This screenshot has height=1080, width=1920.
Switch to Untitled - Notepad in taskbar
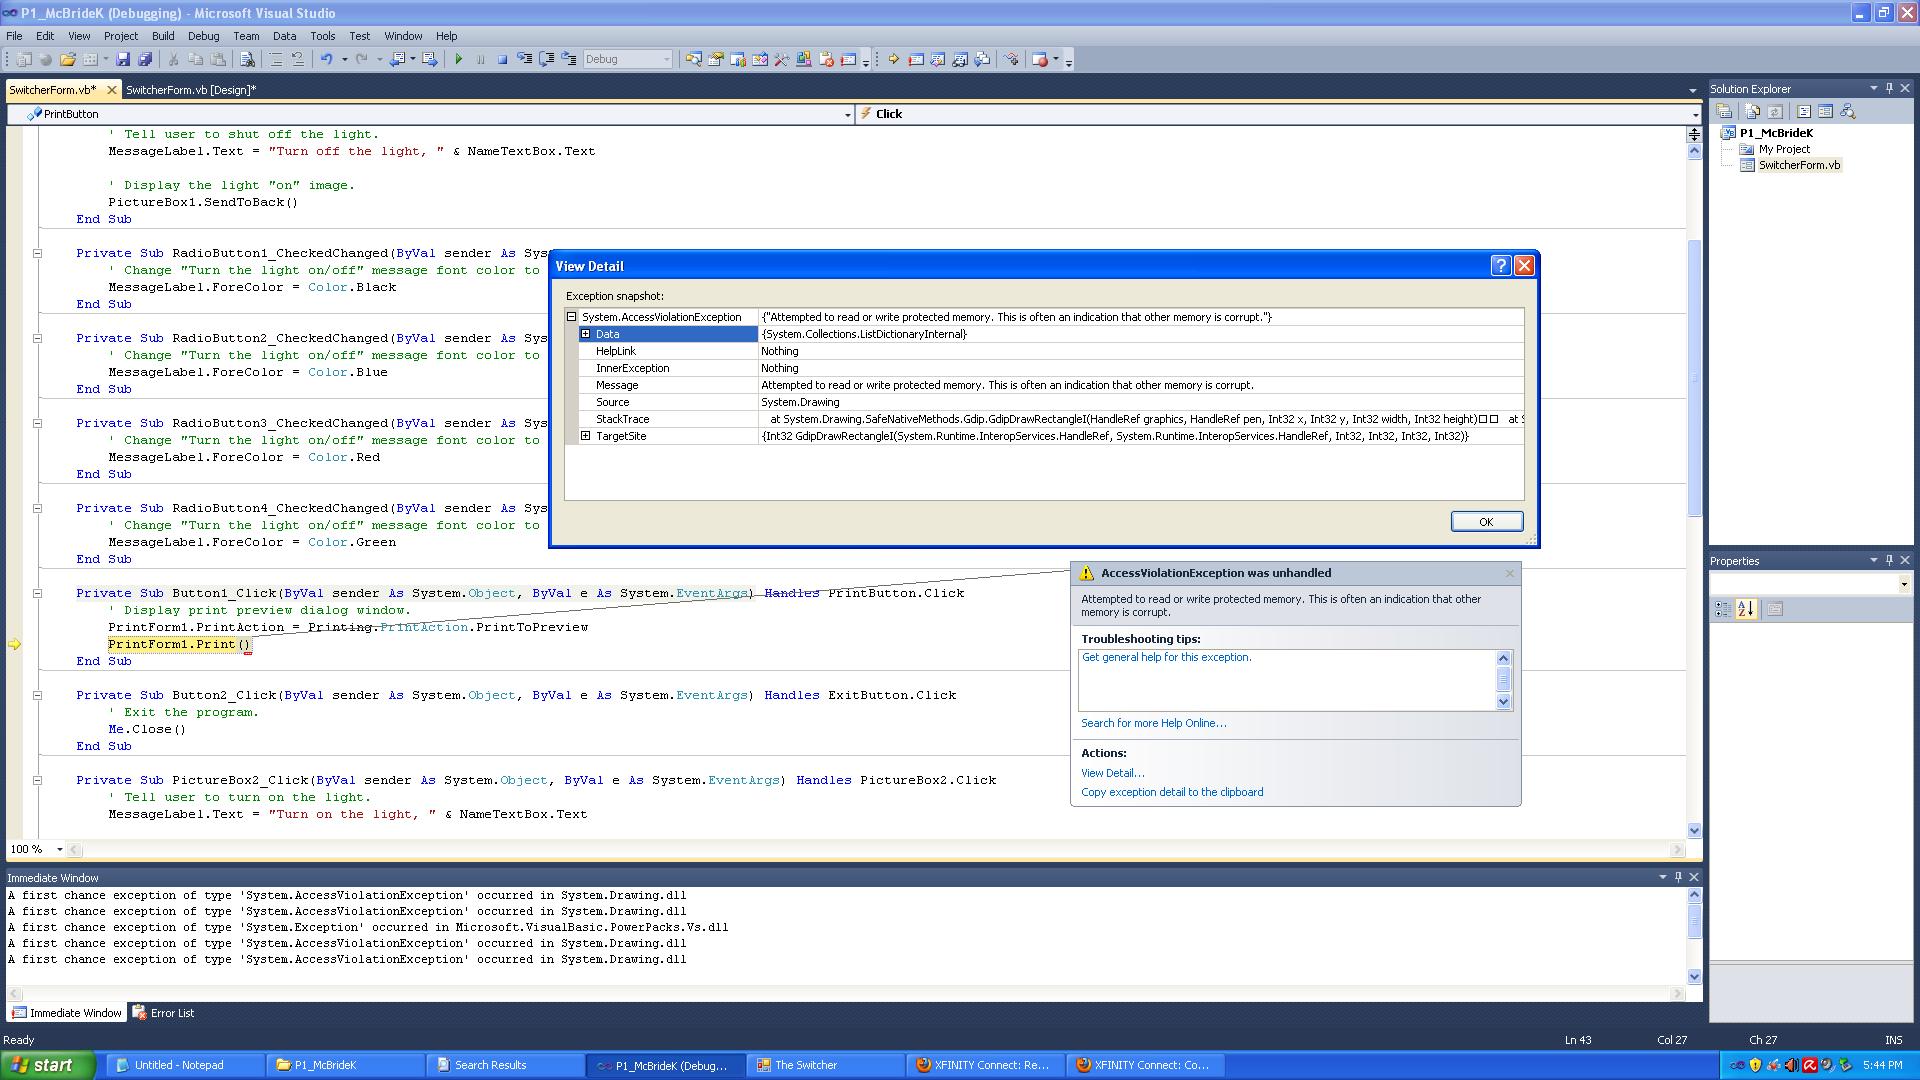click(185, 1065)
